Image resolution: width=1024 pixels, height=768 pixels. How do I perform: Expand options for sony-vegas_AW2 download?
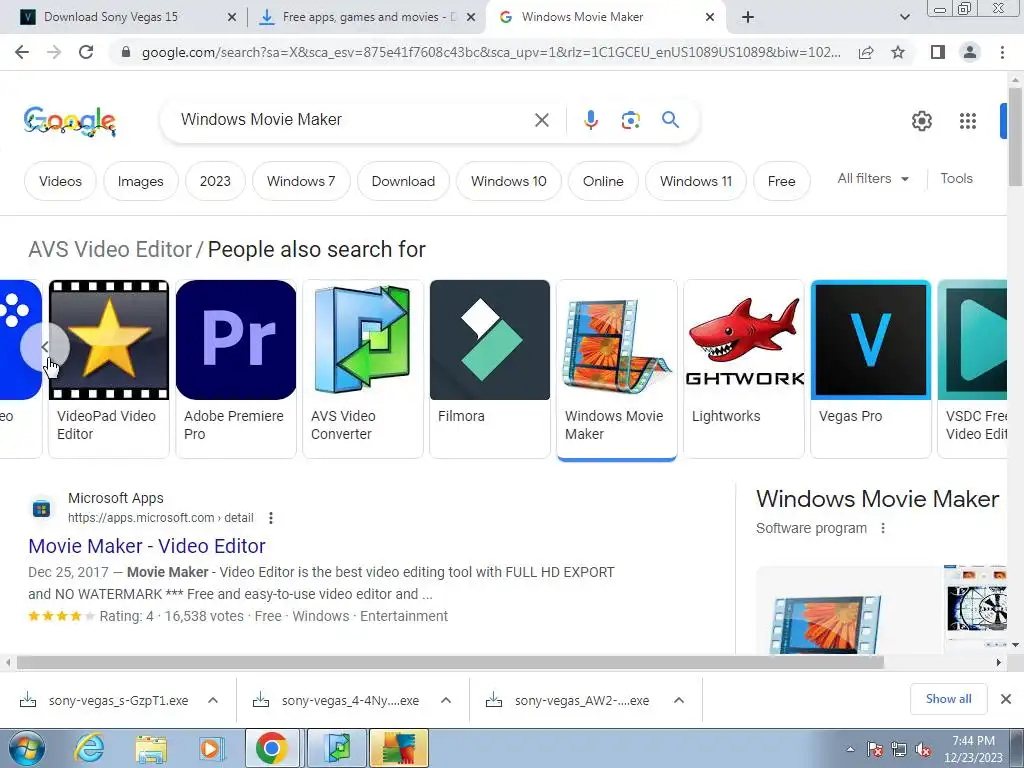click(679, 701)
